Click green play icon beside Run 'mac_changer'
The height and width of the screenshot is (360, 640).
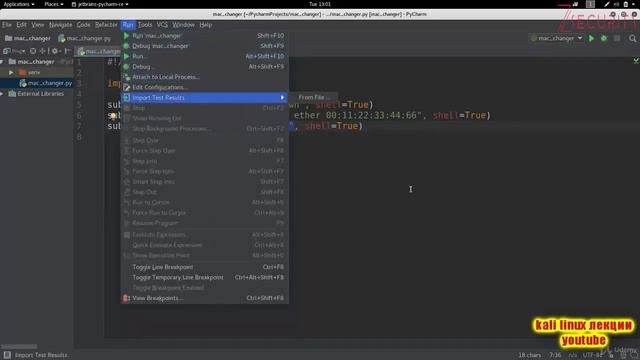[127, 36]
